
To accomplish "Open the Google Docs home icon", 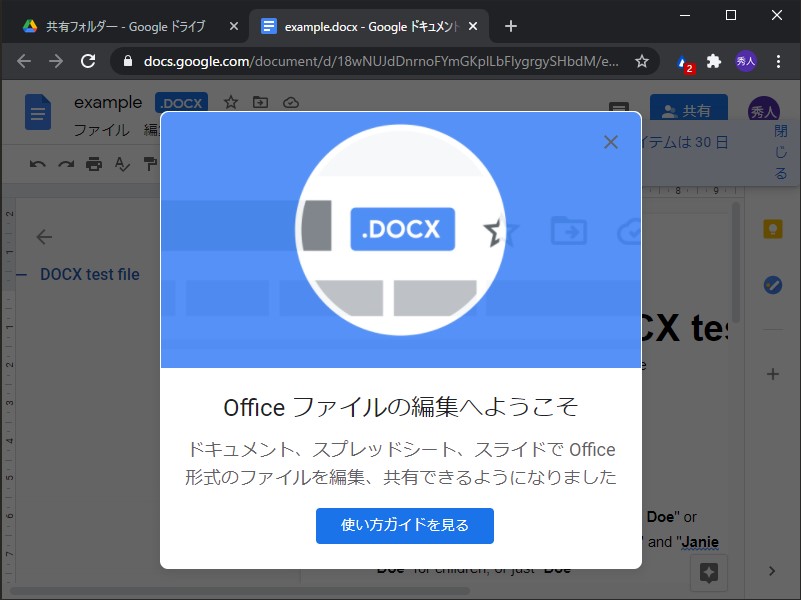I will [x=38, y=112].
